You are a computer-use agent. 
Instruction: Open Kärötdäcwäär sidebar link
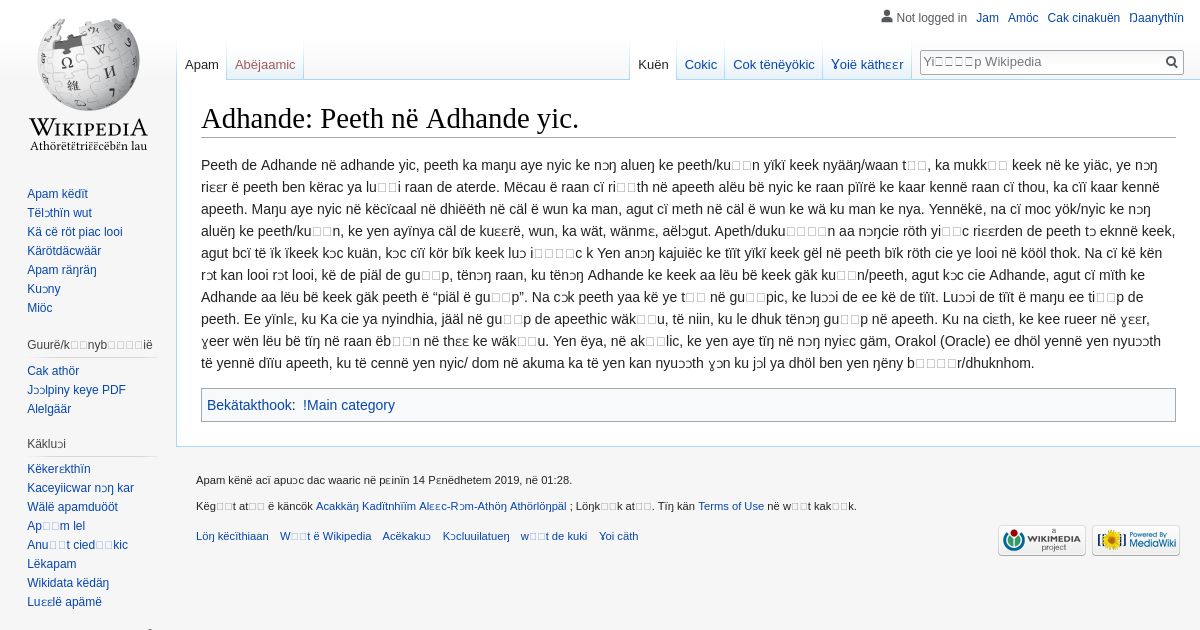[x=64, y=251]
